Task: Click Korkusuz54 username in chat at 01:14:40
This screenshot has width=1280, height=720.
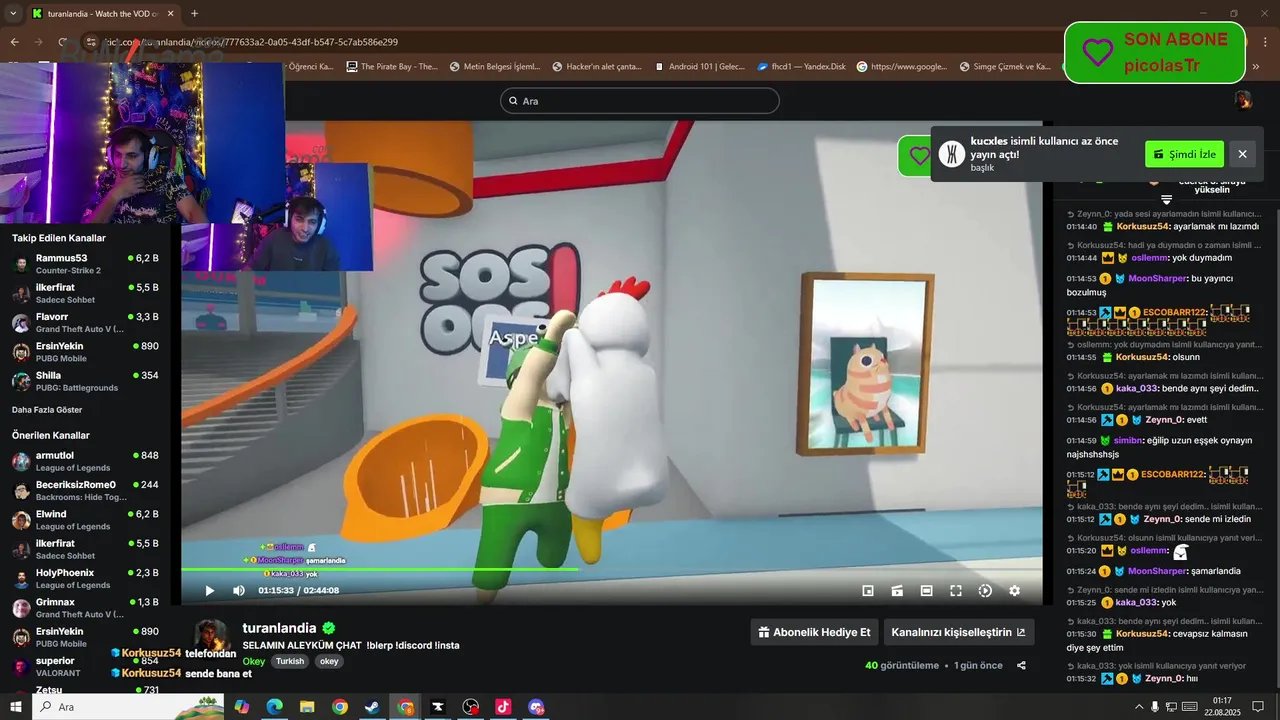Action: pos(1143,227)
